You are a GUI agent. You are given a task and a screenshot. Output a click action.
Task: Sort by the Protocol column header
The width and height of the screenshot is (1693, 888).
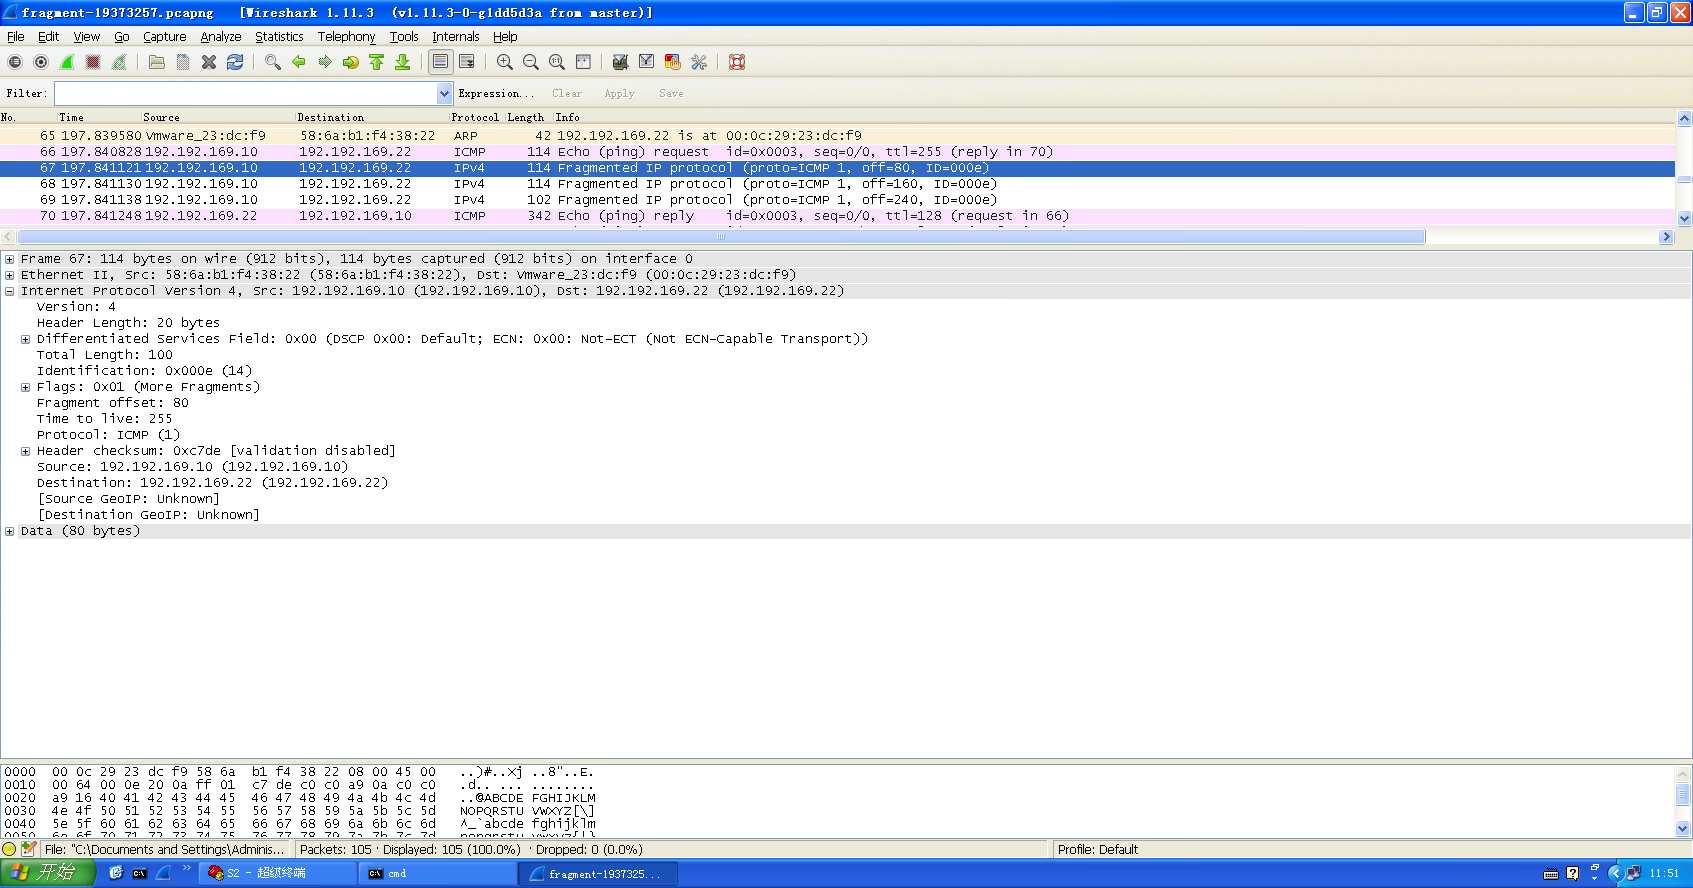tap(475, 117)
